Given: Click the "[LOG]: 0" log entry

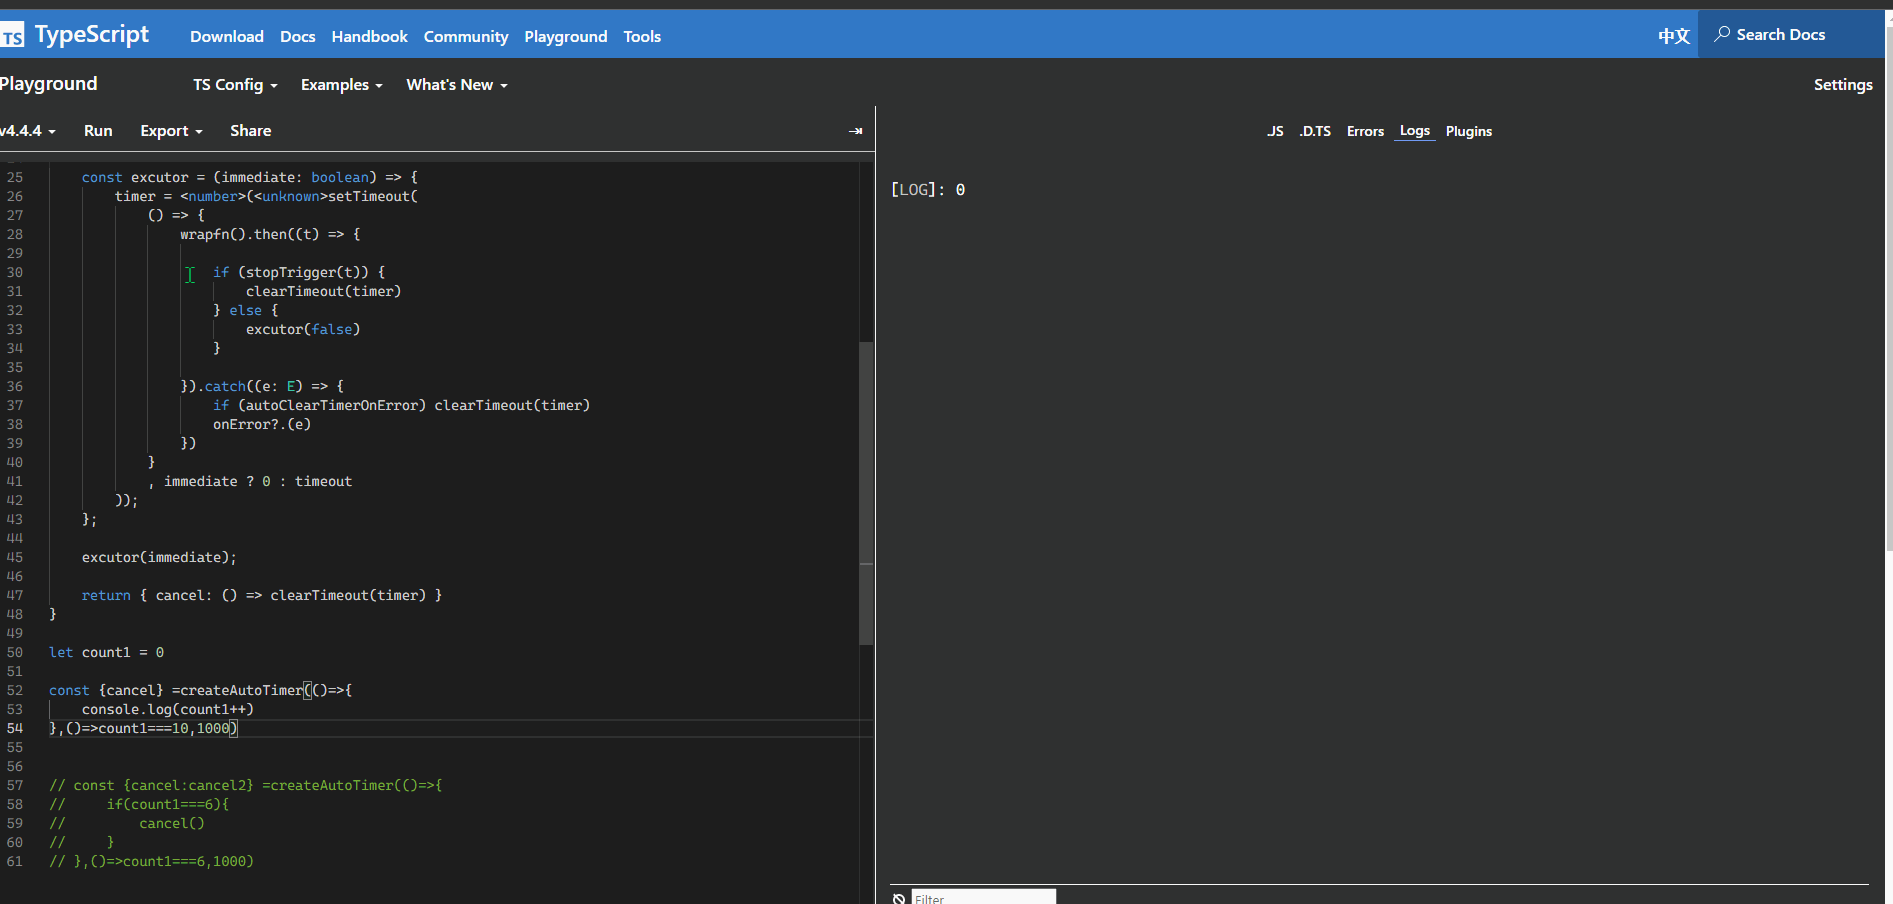Looking at the screenshot, I should pyautogui.click(x=928, y=190).
